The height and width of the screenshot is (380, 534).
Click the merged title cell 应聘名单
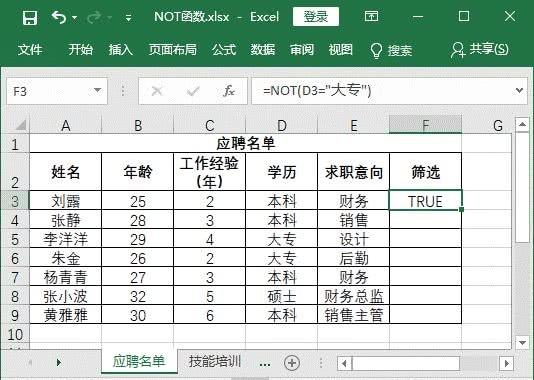246,143
